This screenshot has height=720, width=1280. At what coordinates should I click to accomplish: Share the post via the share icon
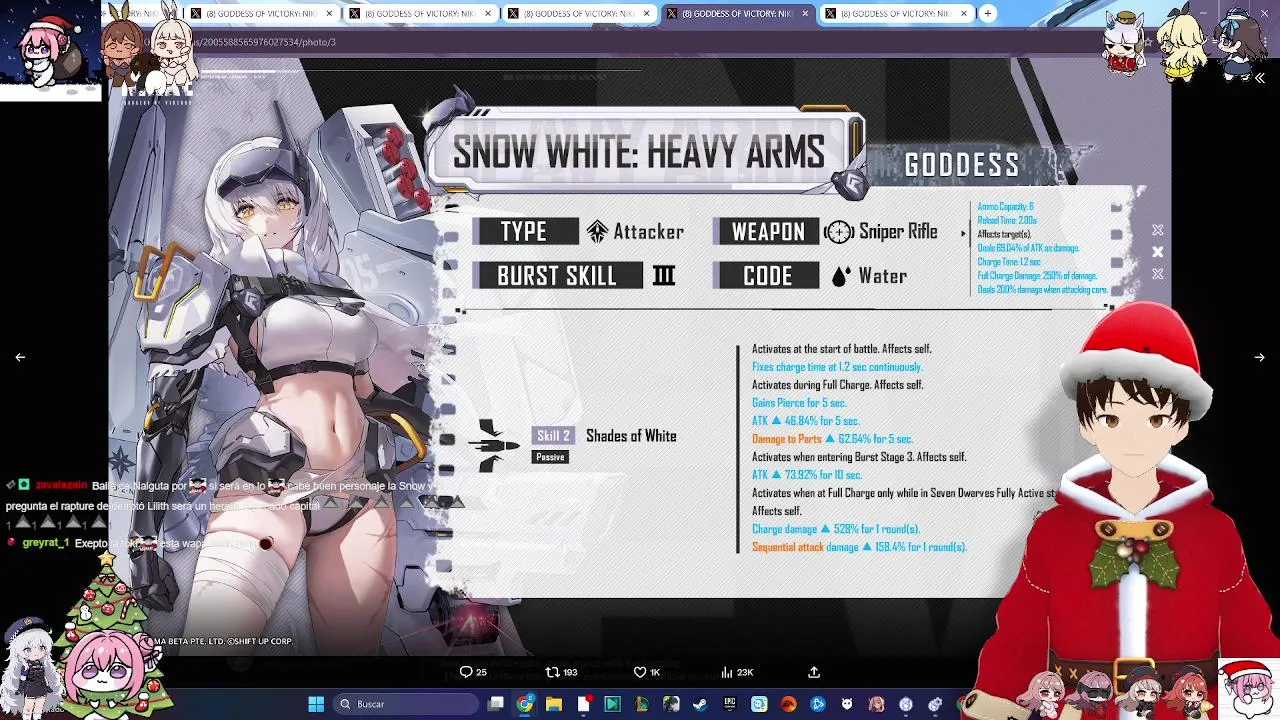click(x=814, y=672)
